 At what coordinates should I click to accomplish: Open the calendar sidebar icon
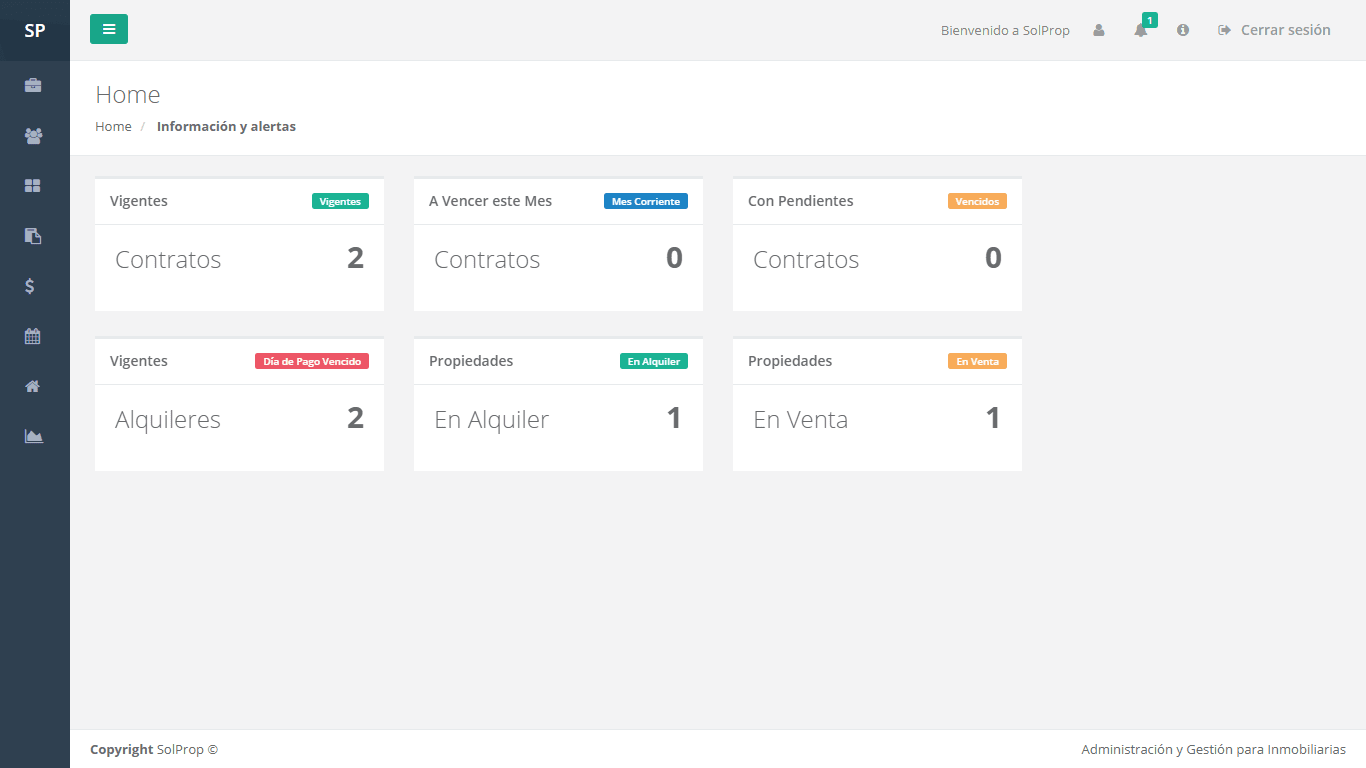pos(33,336)
